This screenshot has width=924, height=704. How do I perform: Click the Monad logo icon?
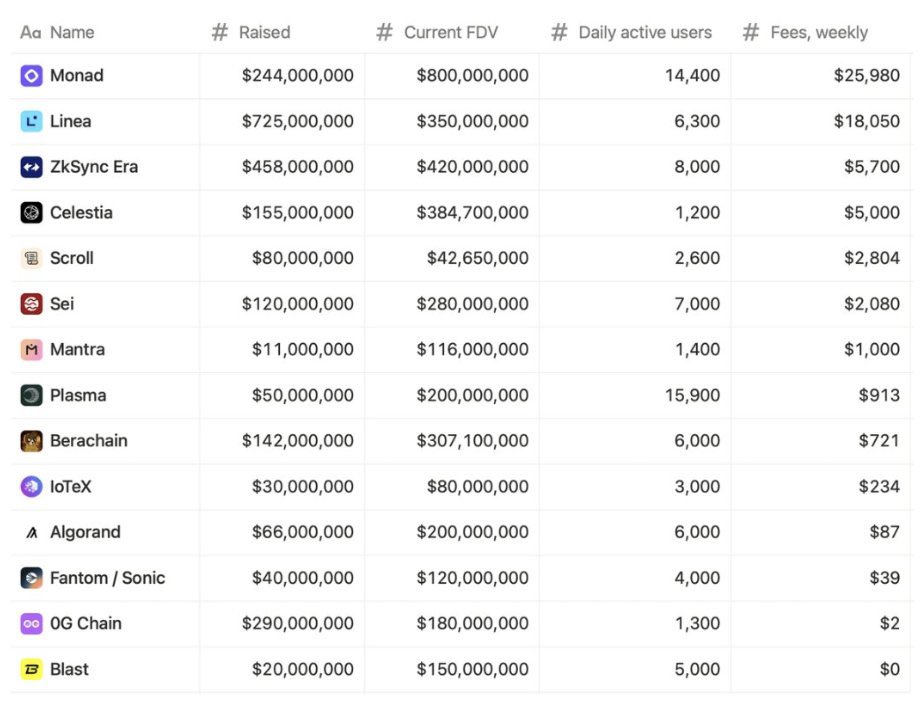(31, 75)
